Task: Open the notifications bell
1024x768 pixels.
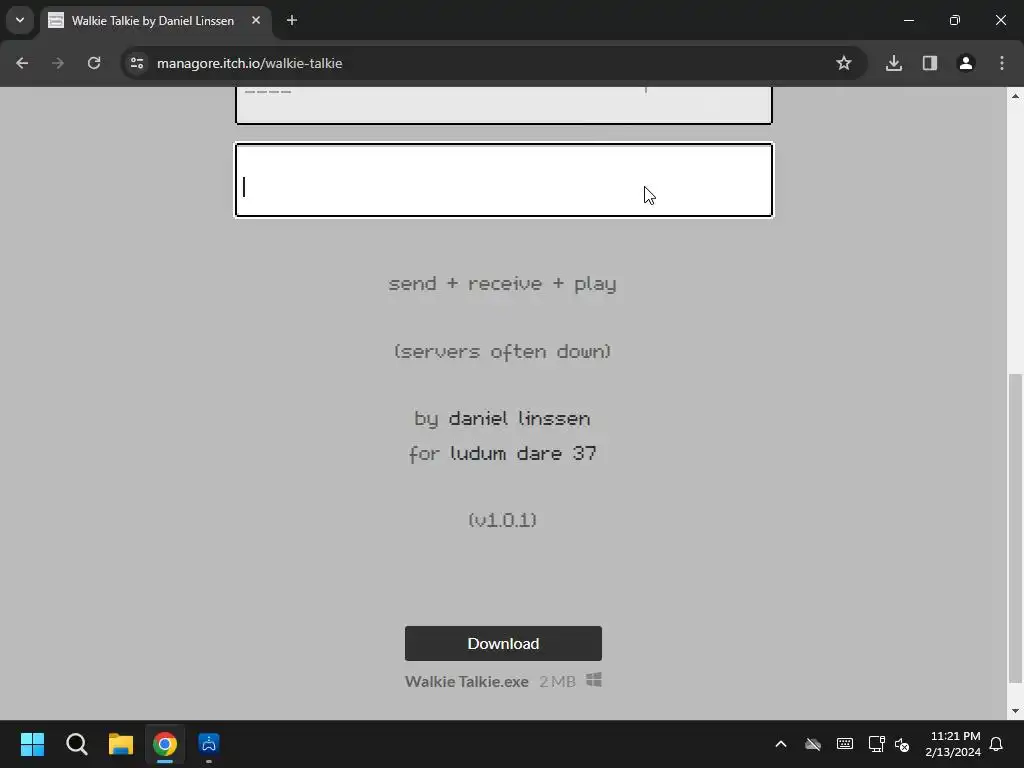Action: 997,744
